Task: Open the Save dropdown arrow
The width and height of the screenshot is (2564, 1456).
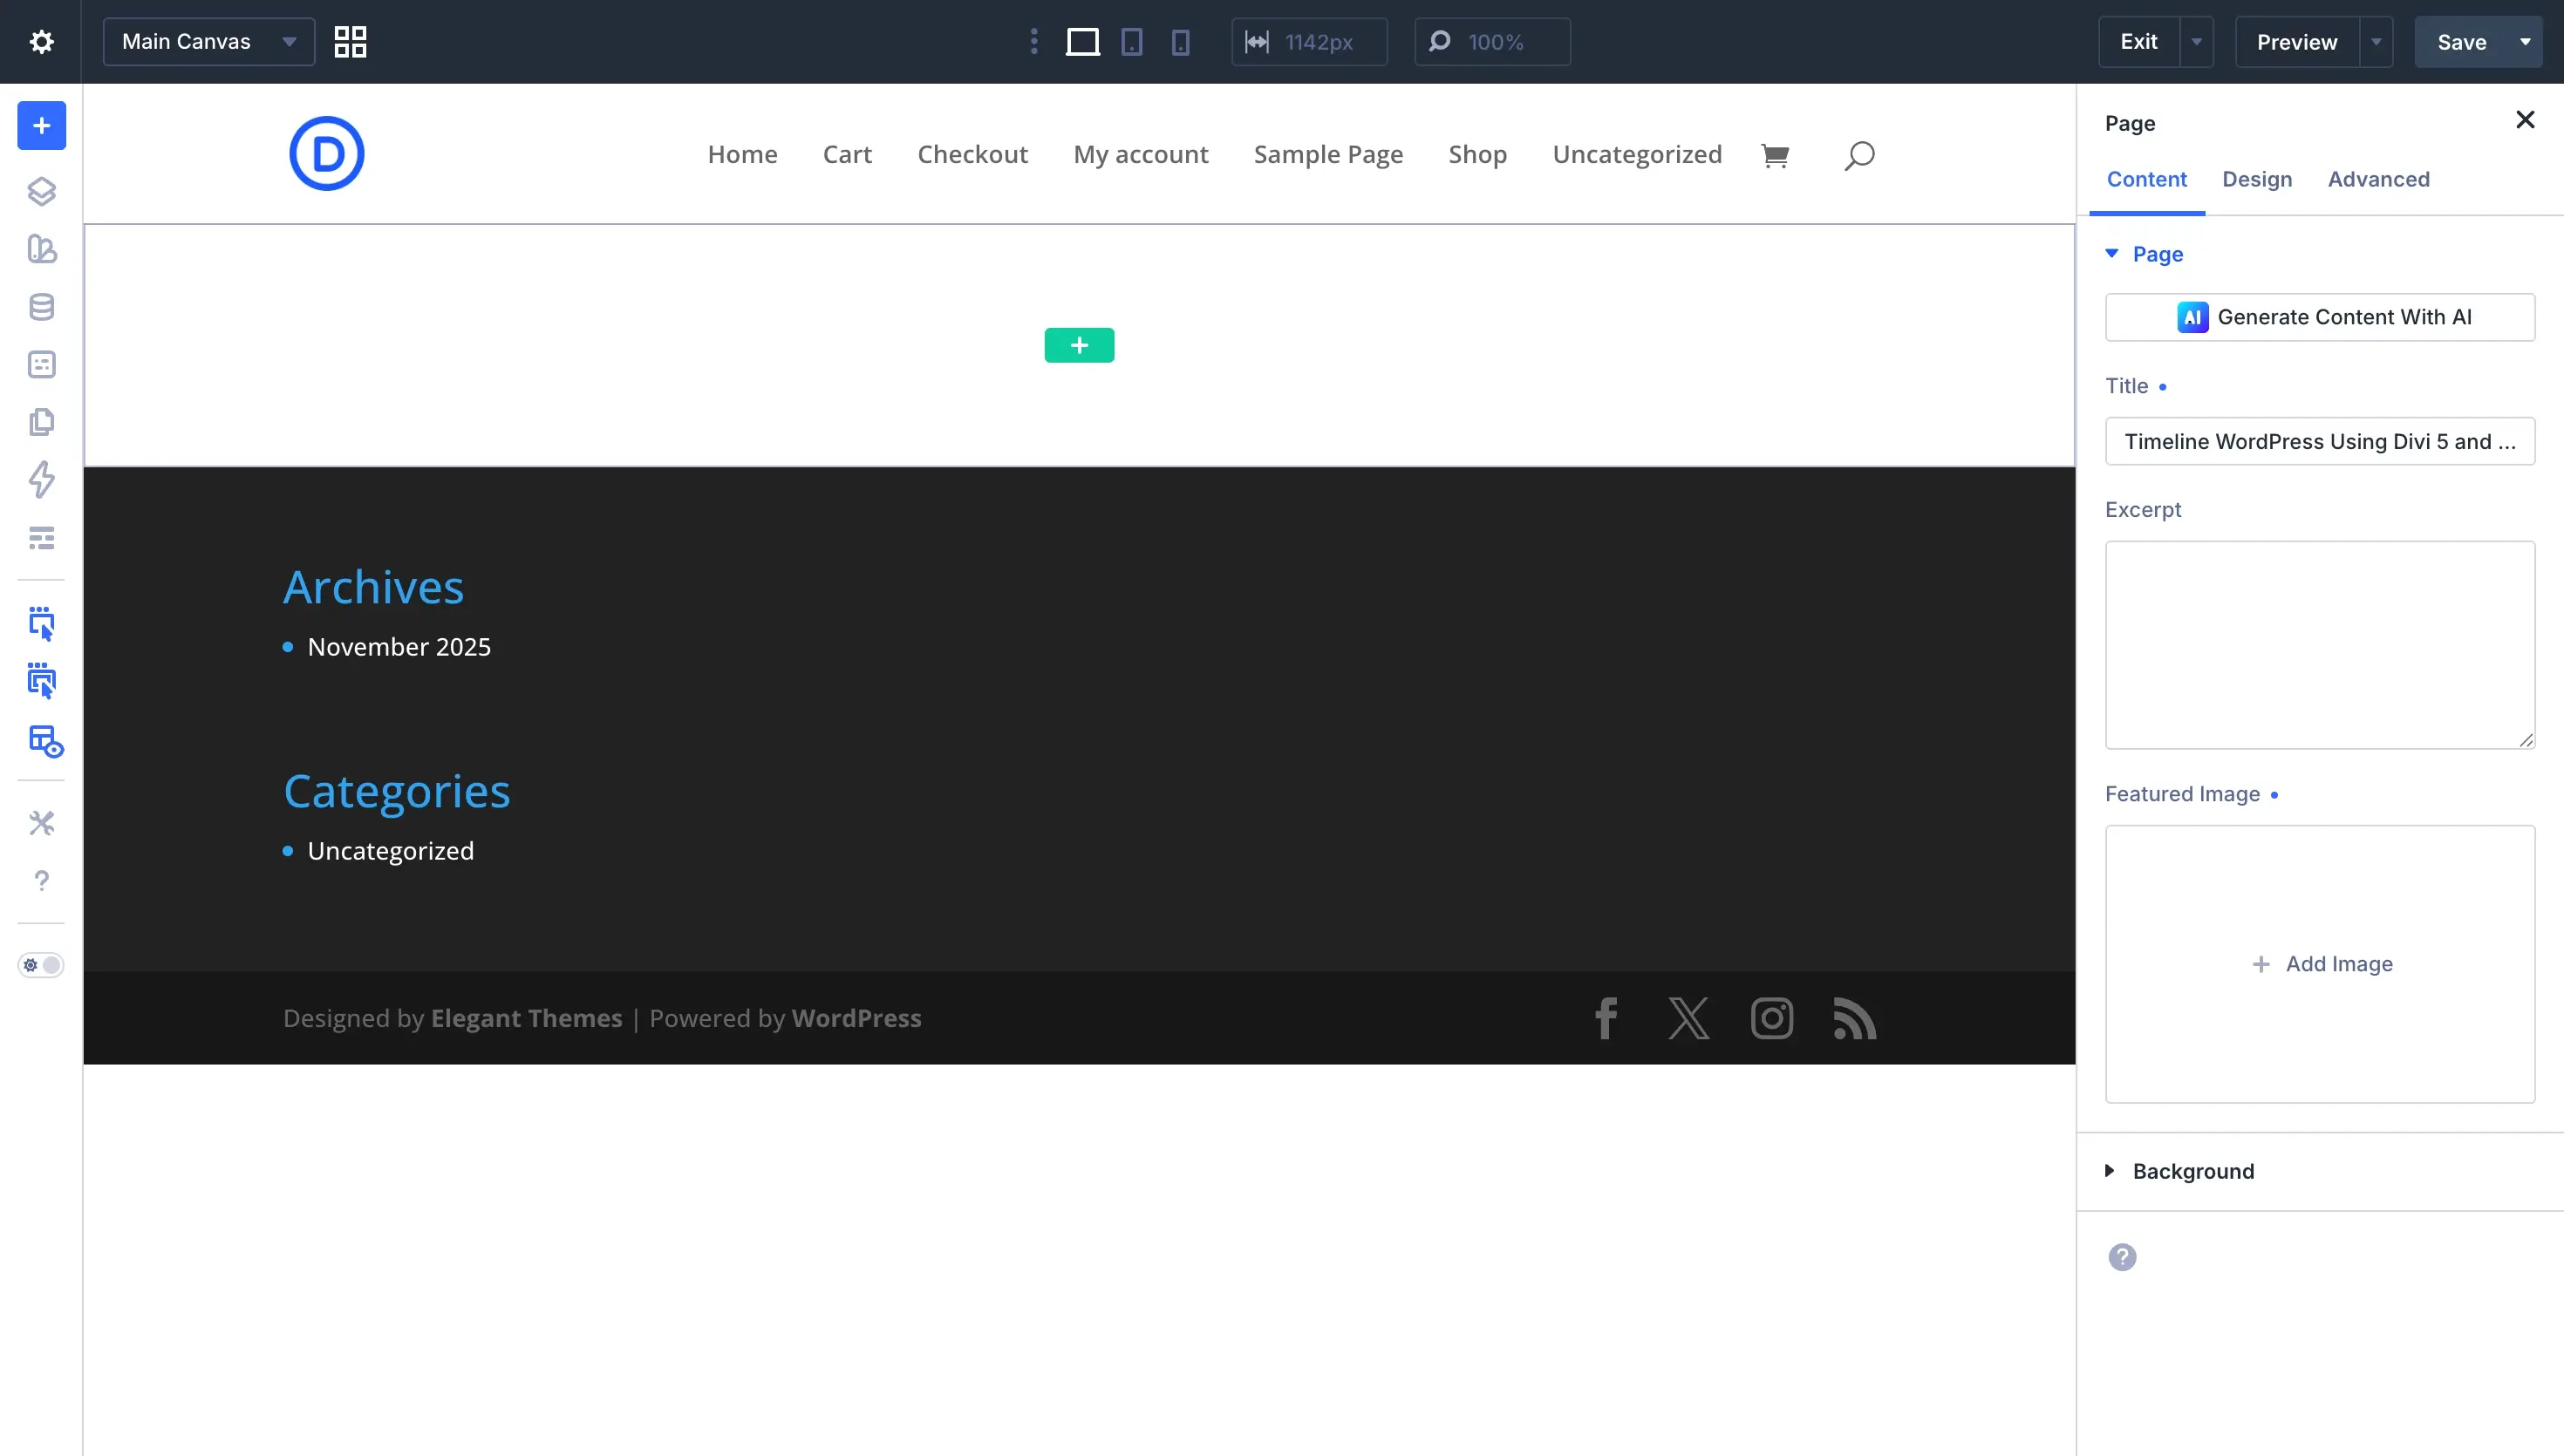Action: (2524, 42)
